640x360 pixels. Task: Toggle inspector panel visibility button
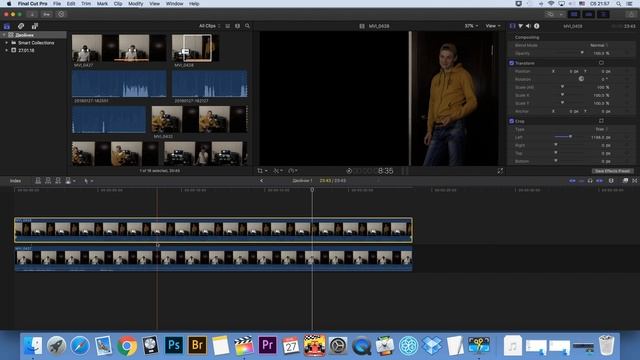(x=603, y=14)
